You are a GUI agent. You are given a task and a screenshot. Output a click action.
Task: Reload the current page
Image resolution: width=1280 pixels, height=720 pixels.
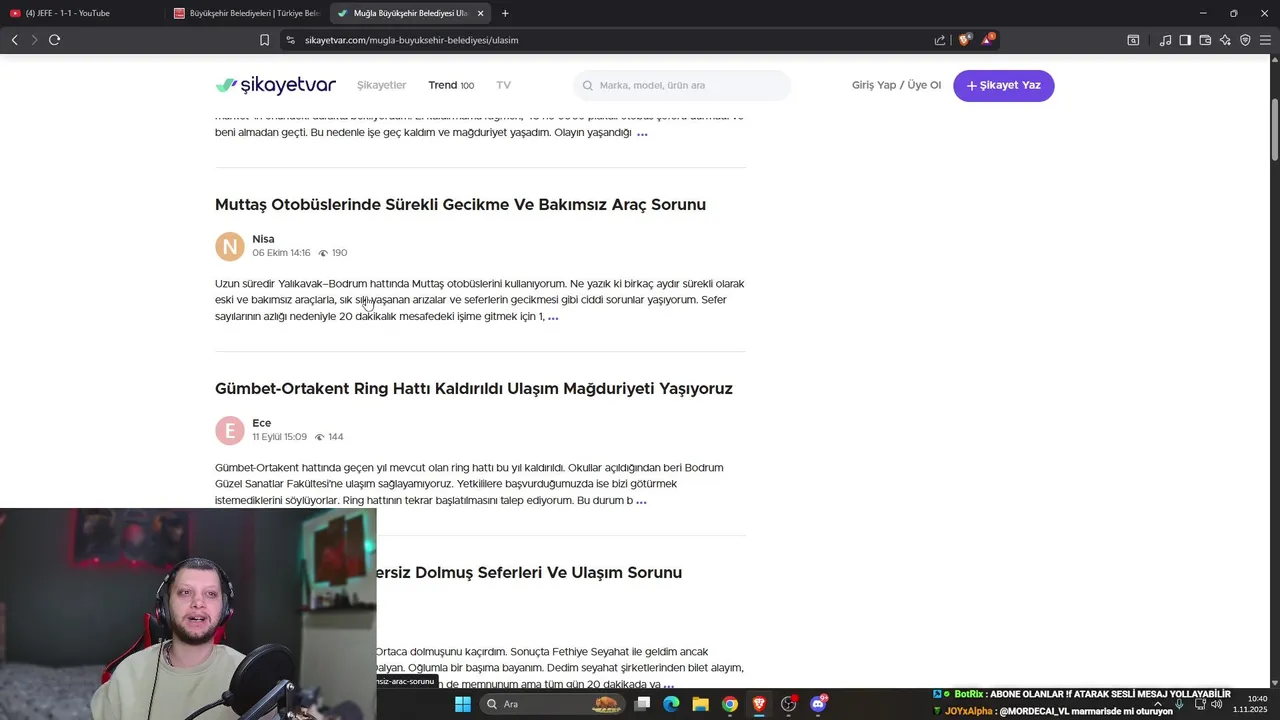coord(55,40)
